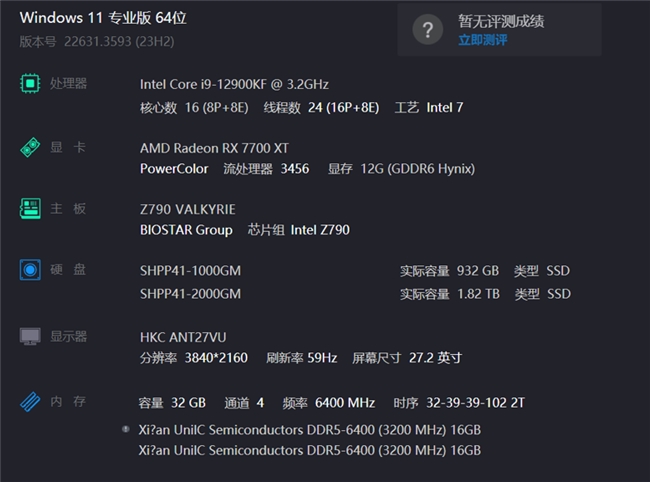Click the blue hard disk icon
Image resolution: width=650 pixels, height=482 pixels.
coord(30,270)
